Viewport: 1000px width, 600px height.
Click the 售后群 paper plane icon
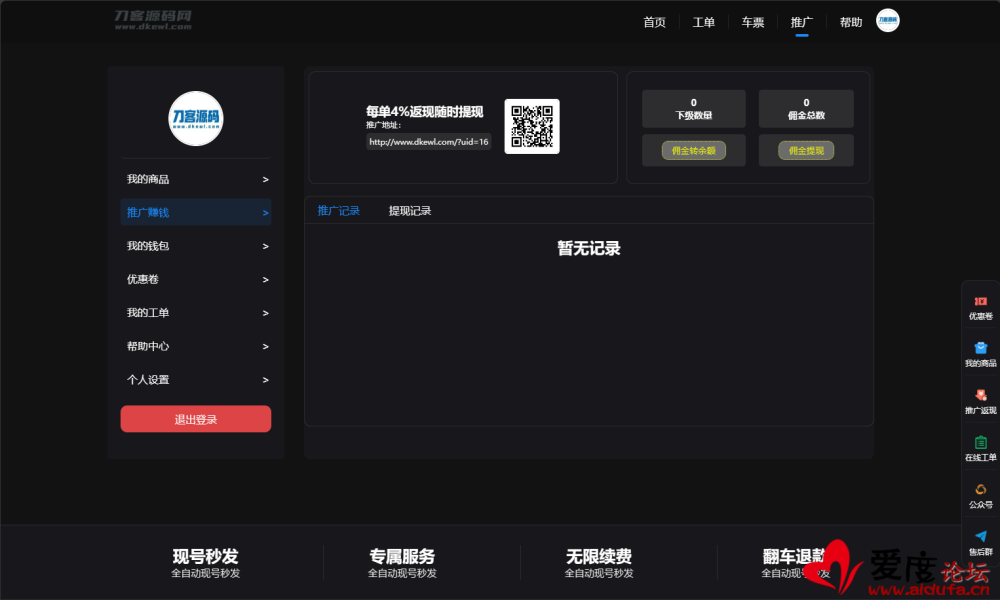click(980, 536)
